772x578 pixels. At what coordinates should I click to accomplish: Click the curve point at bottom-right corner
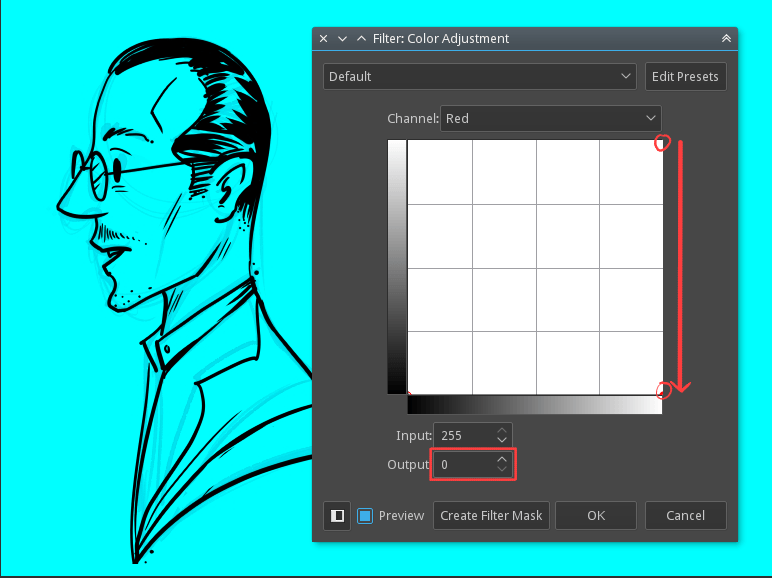[663, 394]
